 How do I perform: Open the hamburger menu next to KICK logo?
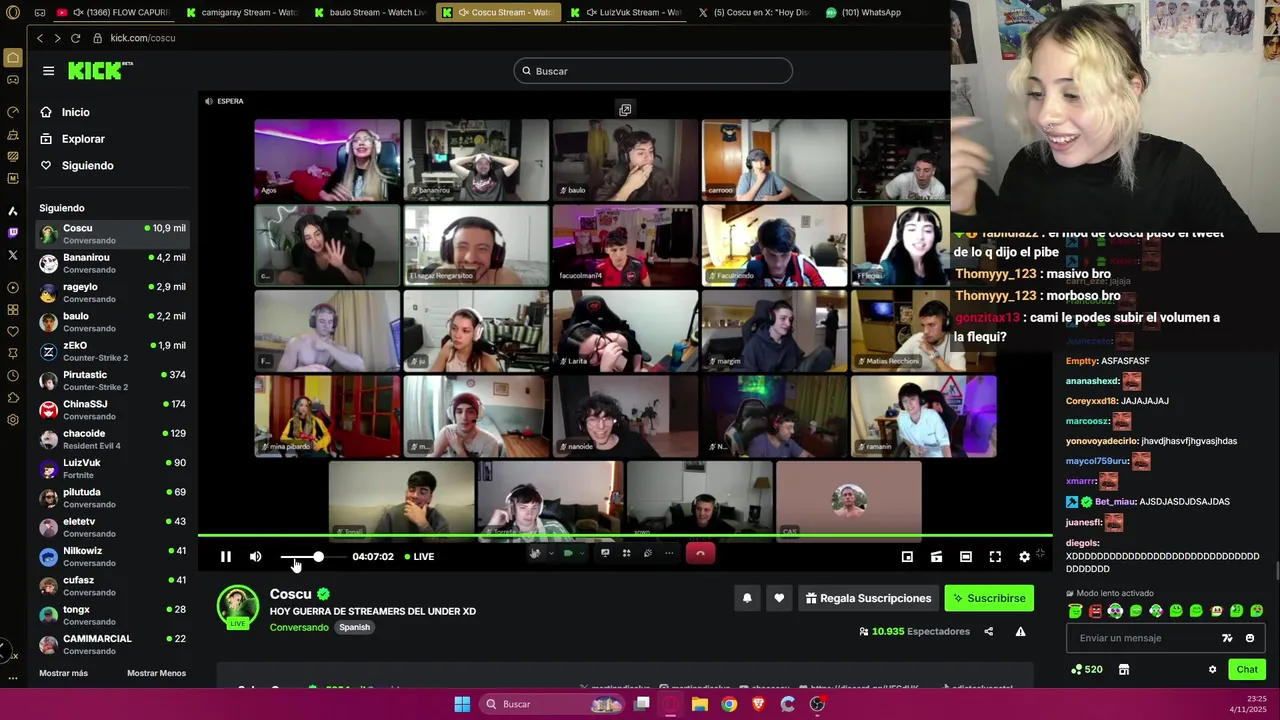click(48, 71)
